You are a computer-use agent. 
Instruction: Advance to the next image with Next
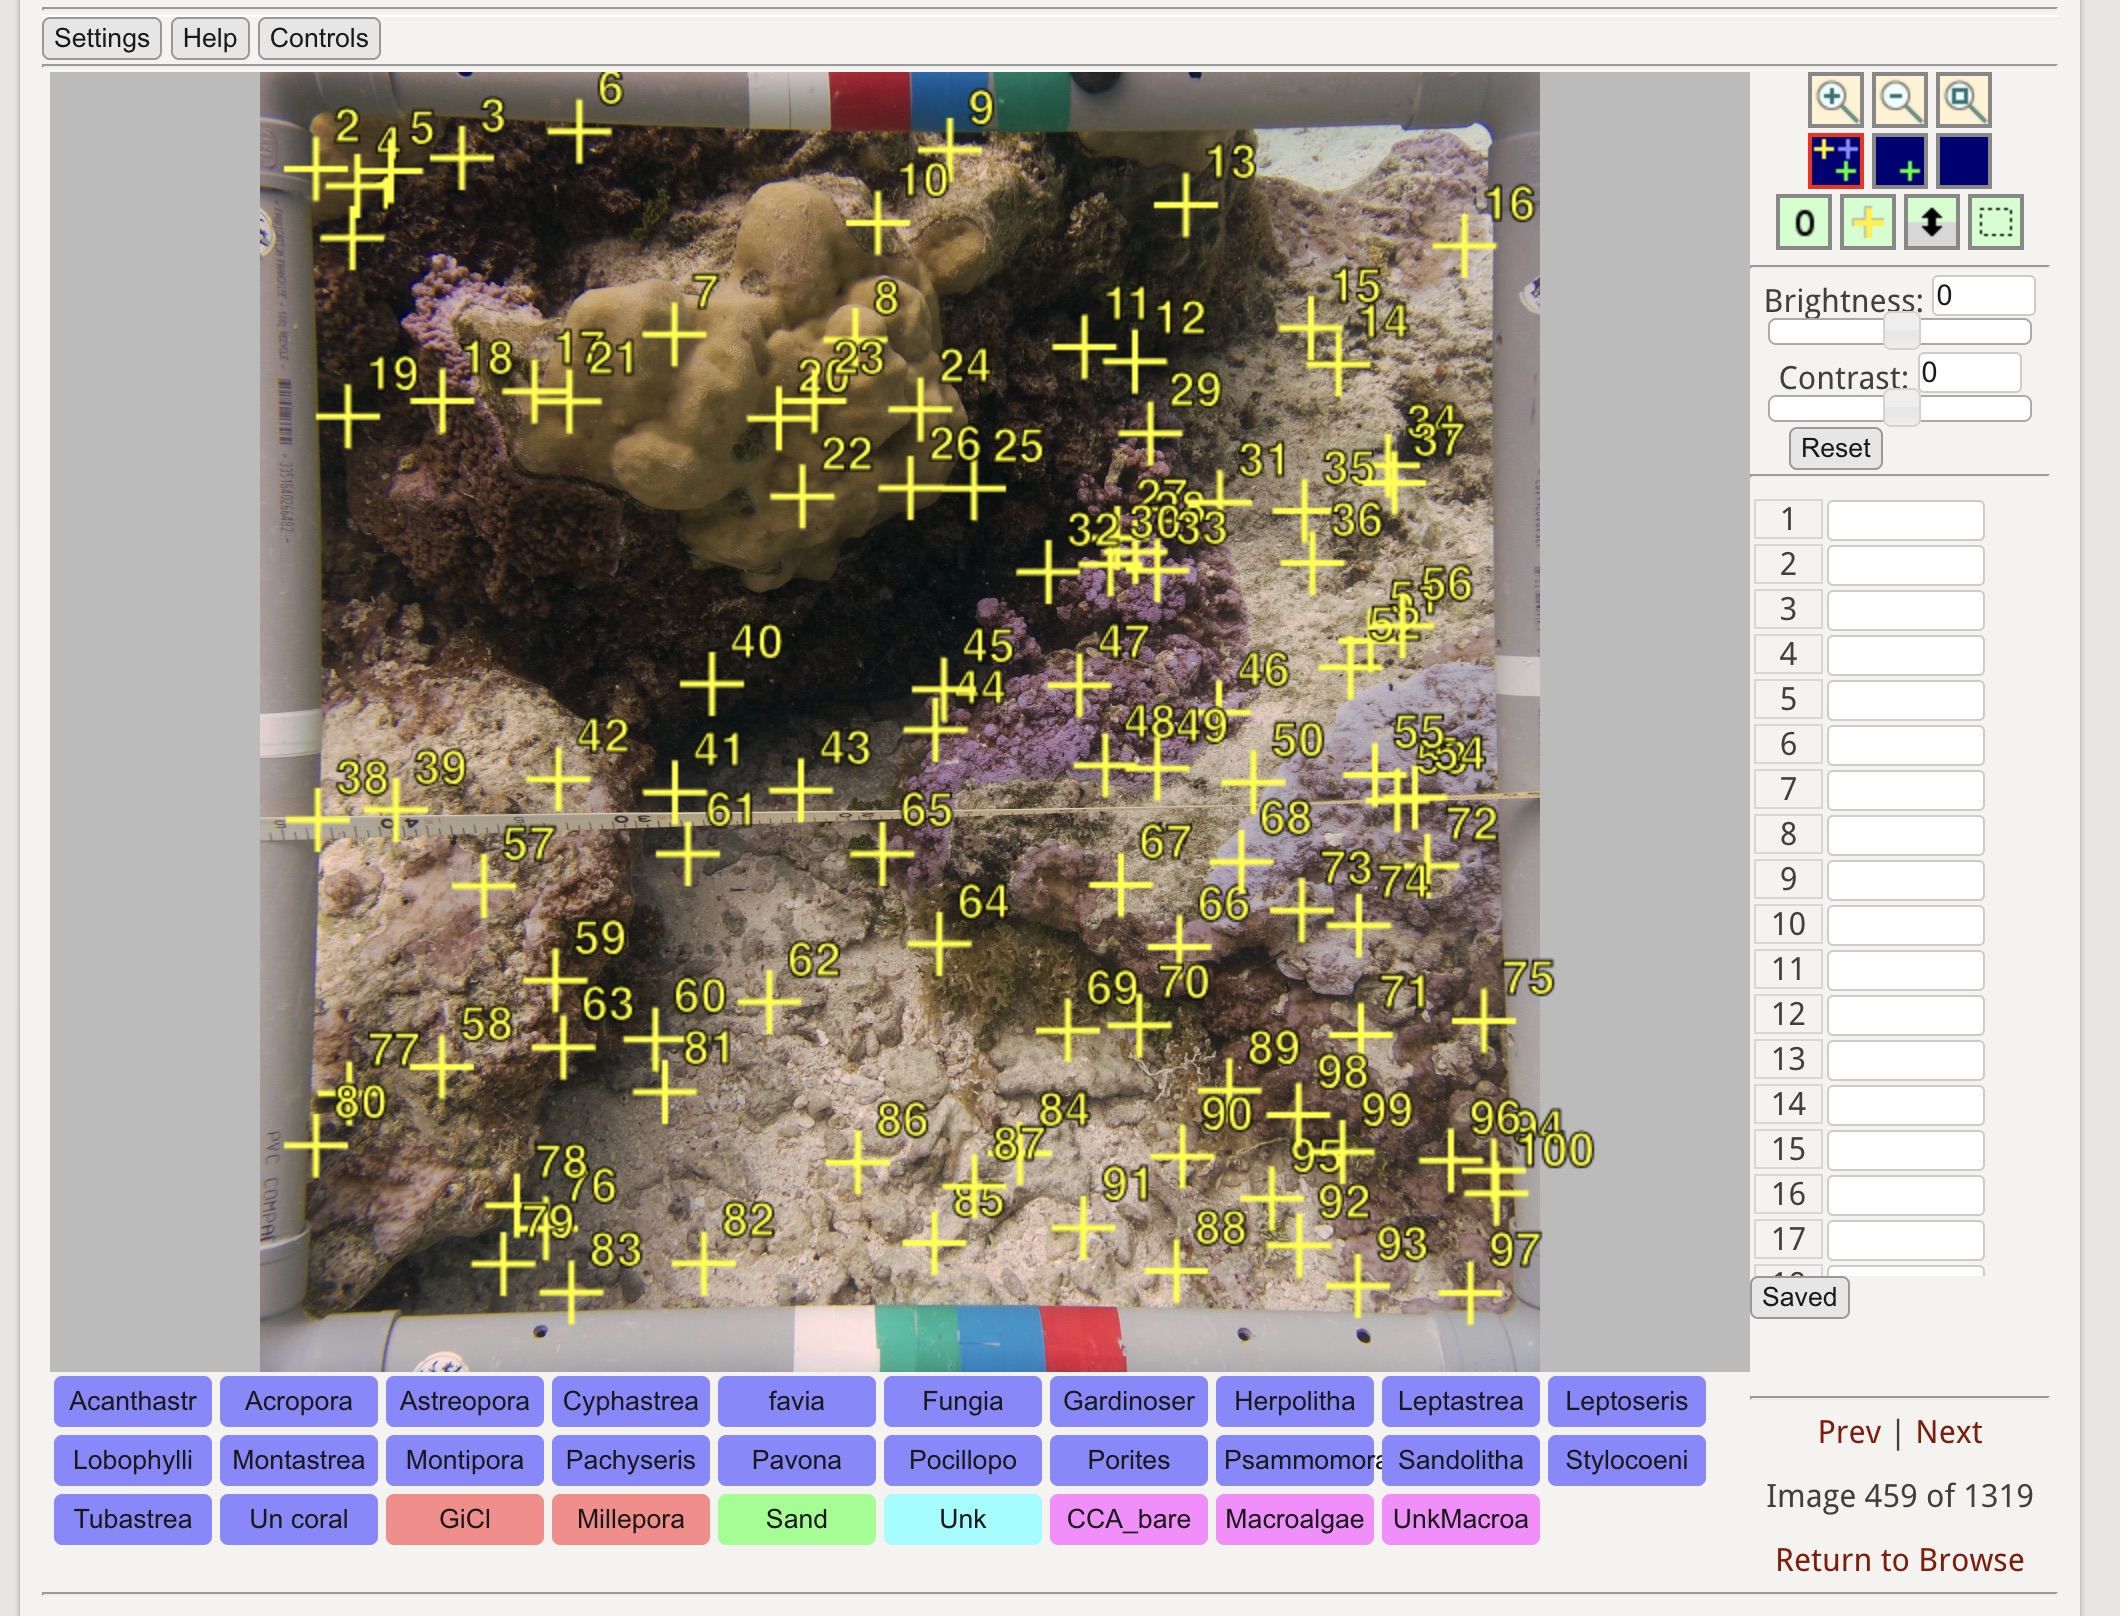click(1948, 1431)
